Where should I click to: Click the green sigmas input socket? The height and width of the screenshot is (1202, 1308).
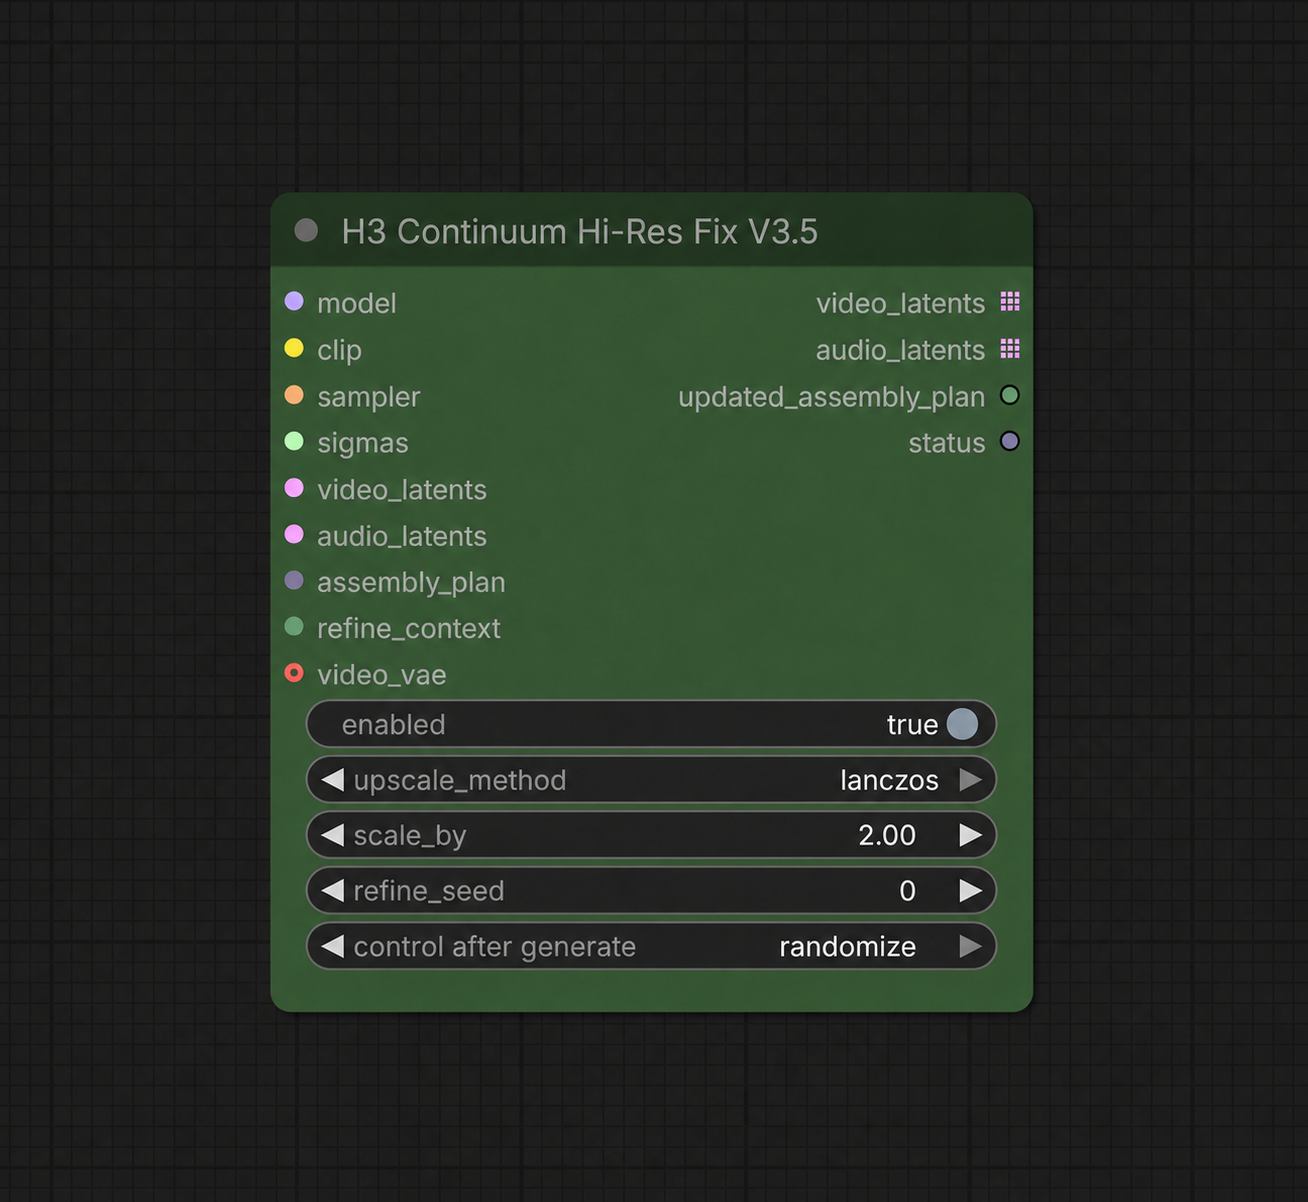pos(294,441)
